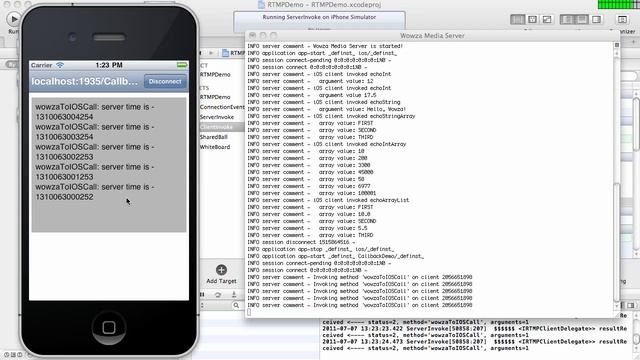Click the scroll-up arrow in Wowza window

tap(617, 53)
